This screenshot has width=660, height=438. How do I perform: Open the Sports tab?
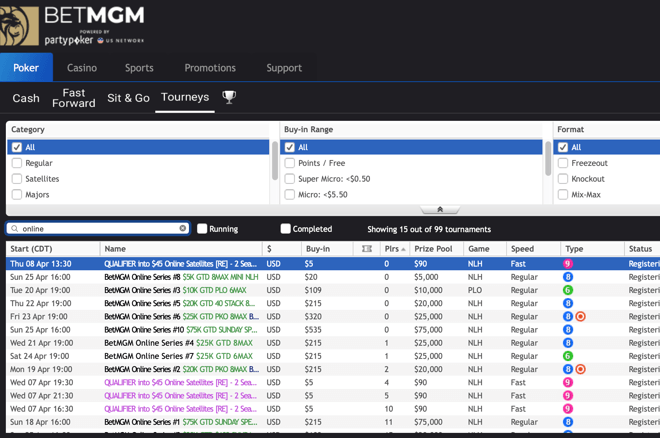coord(139,68)
